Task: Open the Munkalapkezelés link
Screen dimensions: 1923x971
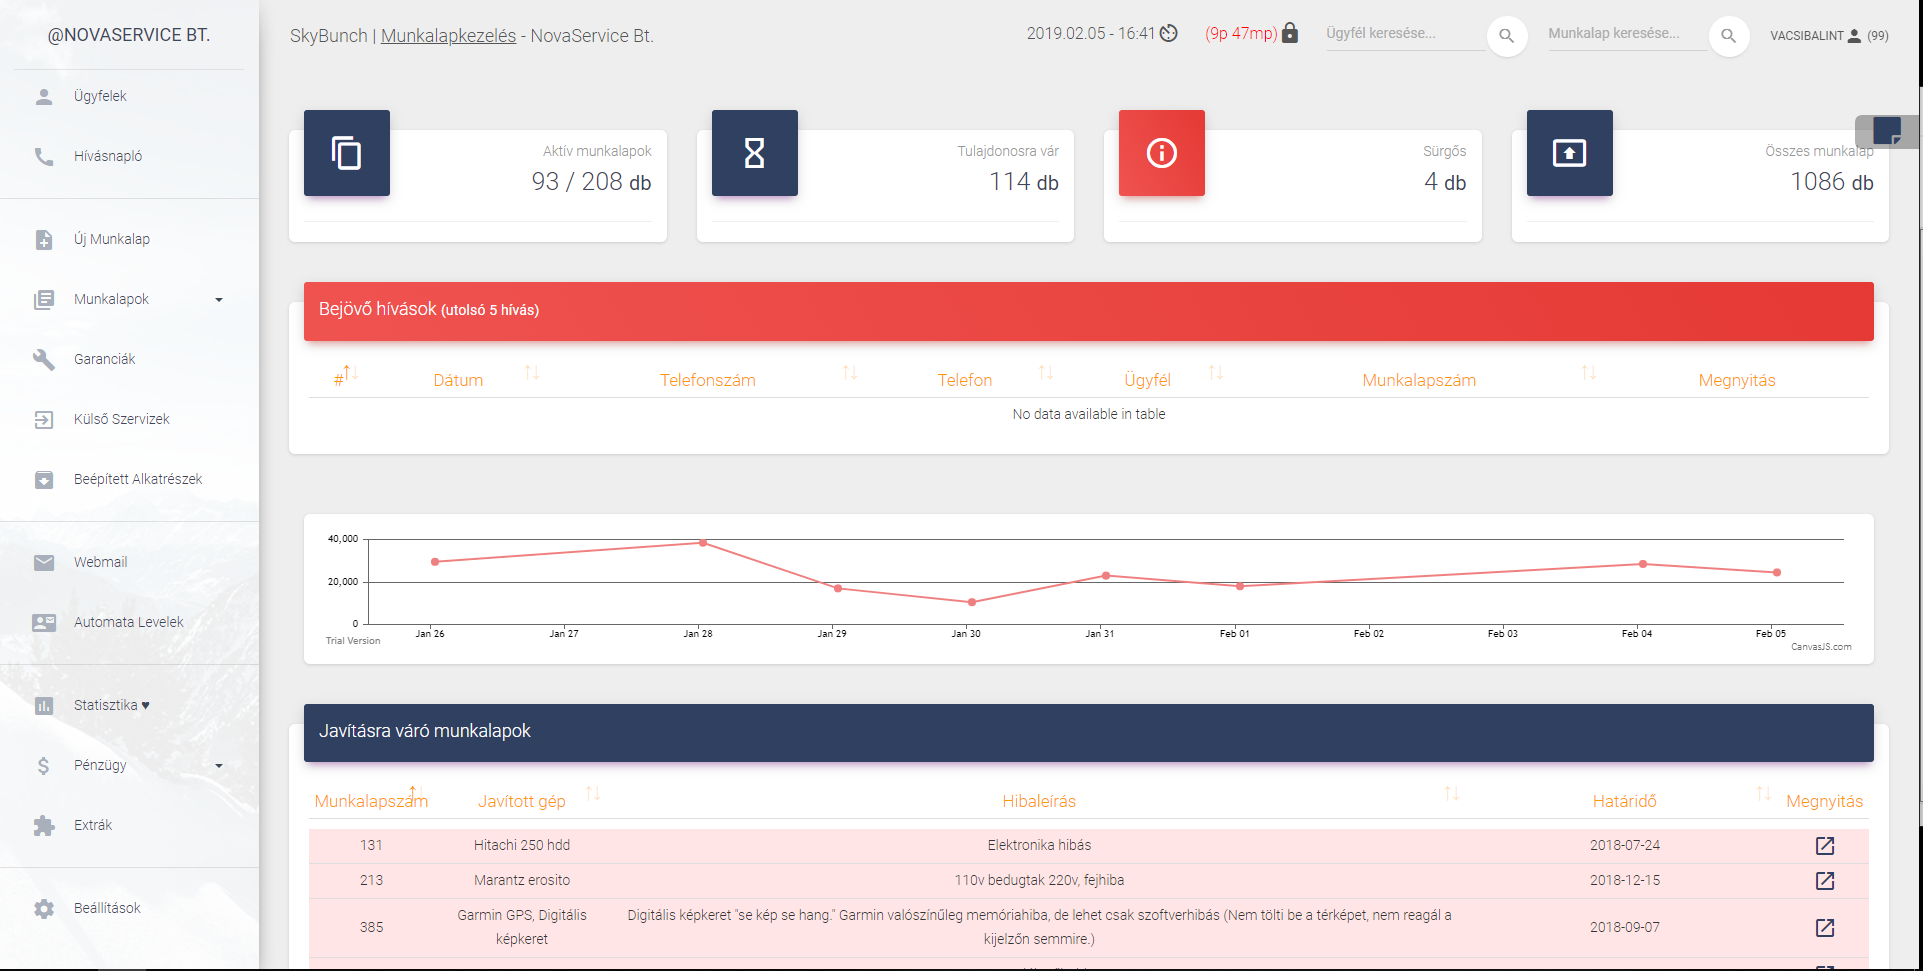Action: click(x=447, y=35)
